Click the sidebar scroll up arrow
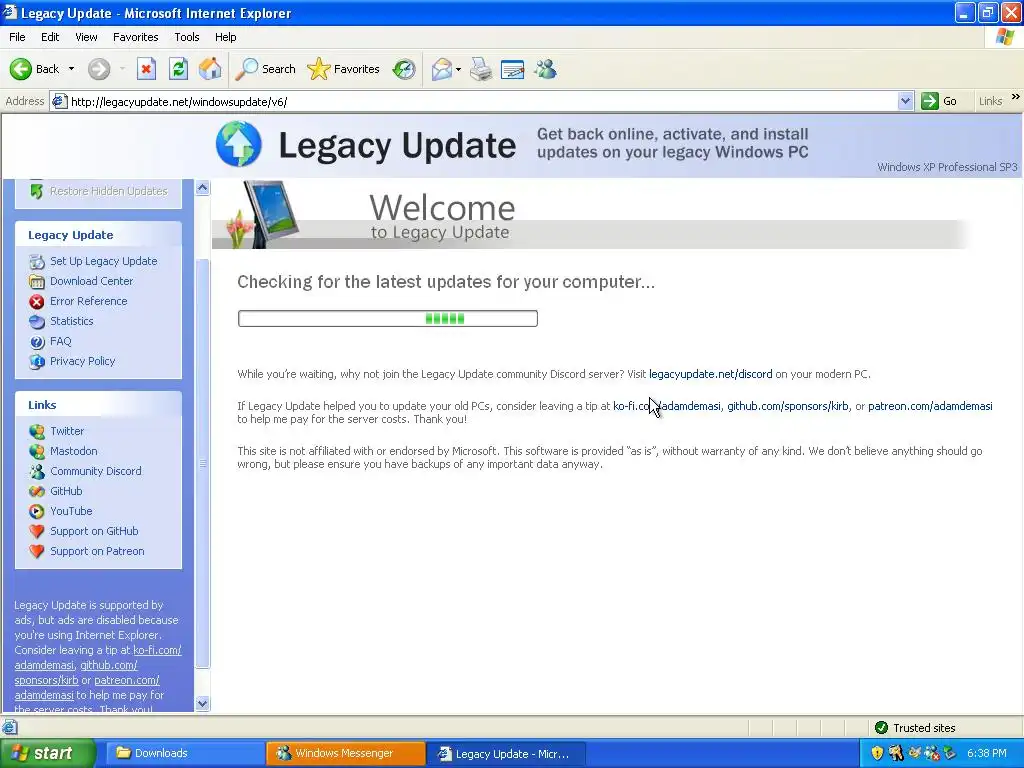 (202, 188)
